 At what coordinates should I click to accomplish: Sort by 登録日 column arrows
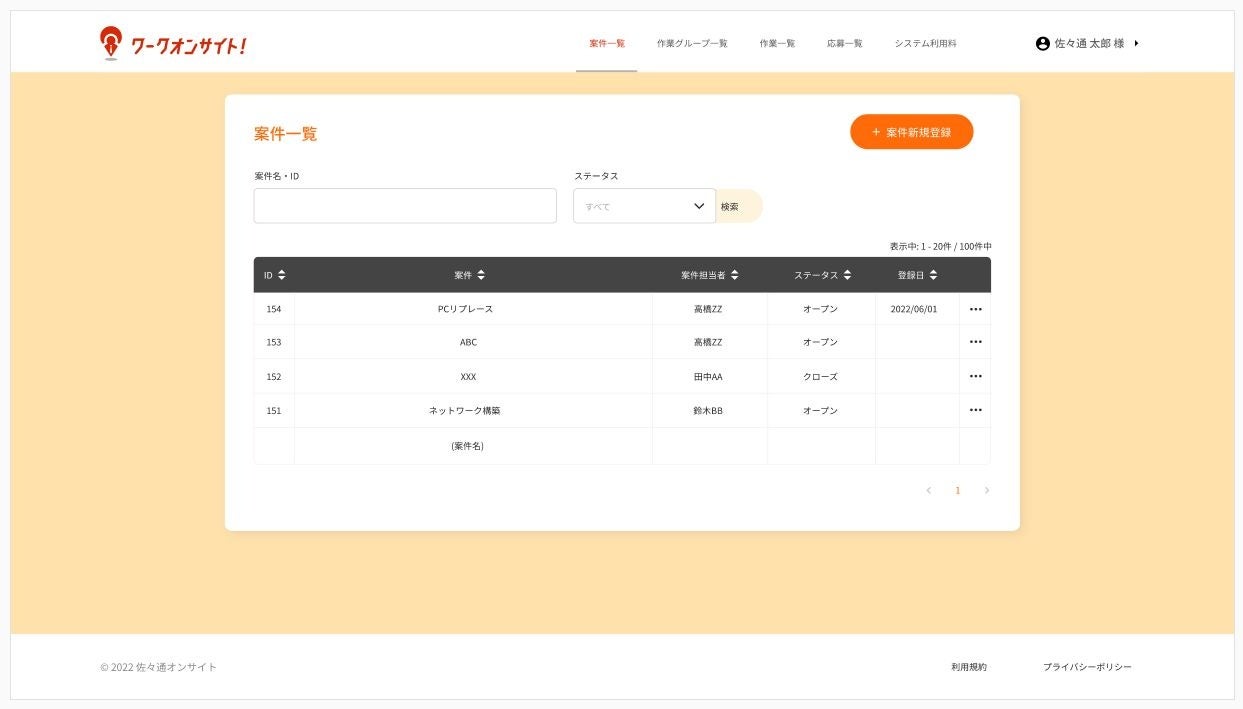933,275
